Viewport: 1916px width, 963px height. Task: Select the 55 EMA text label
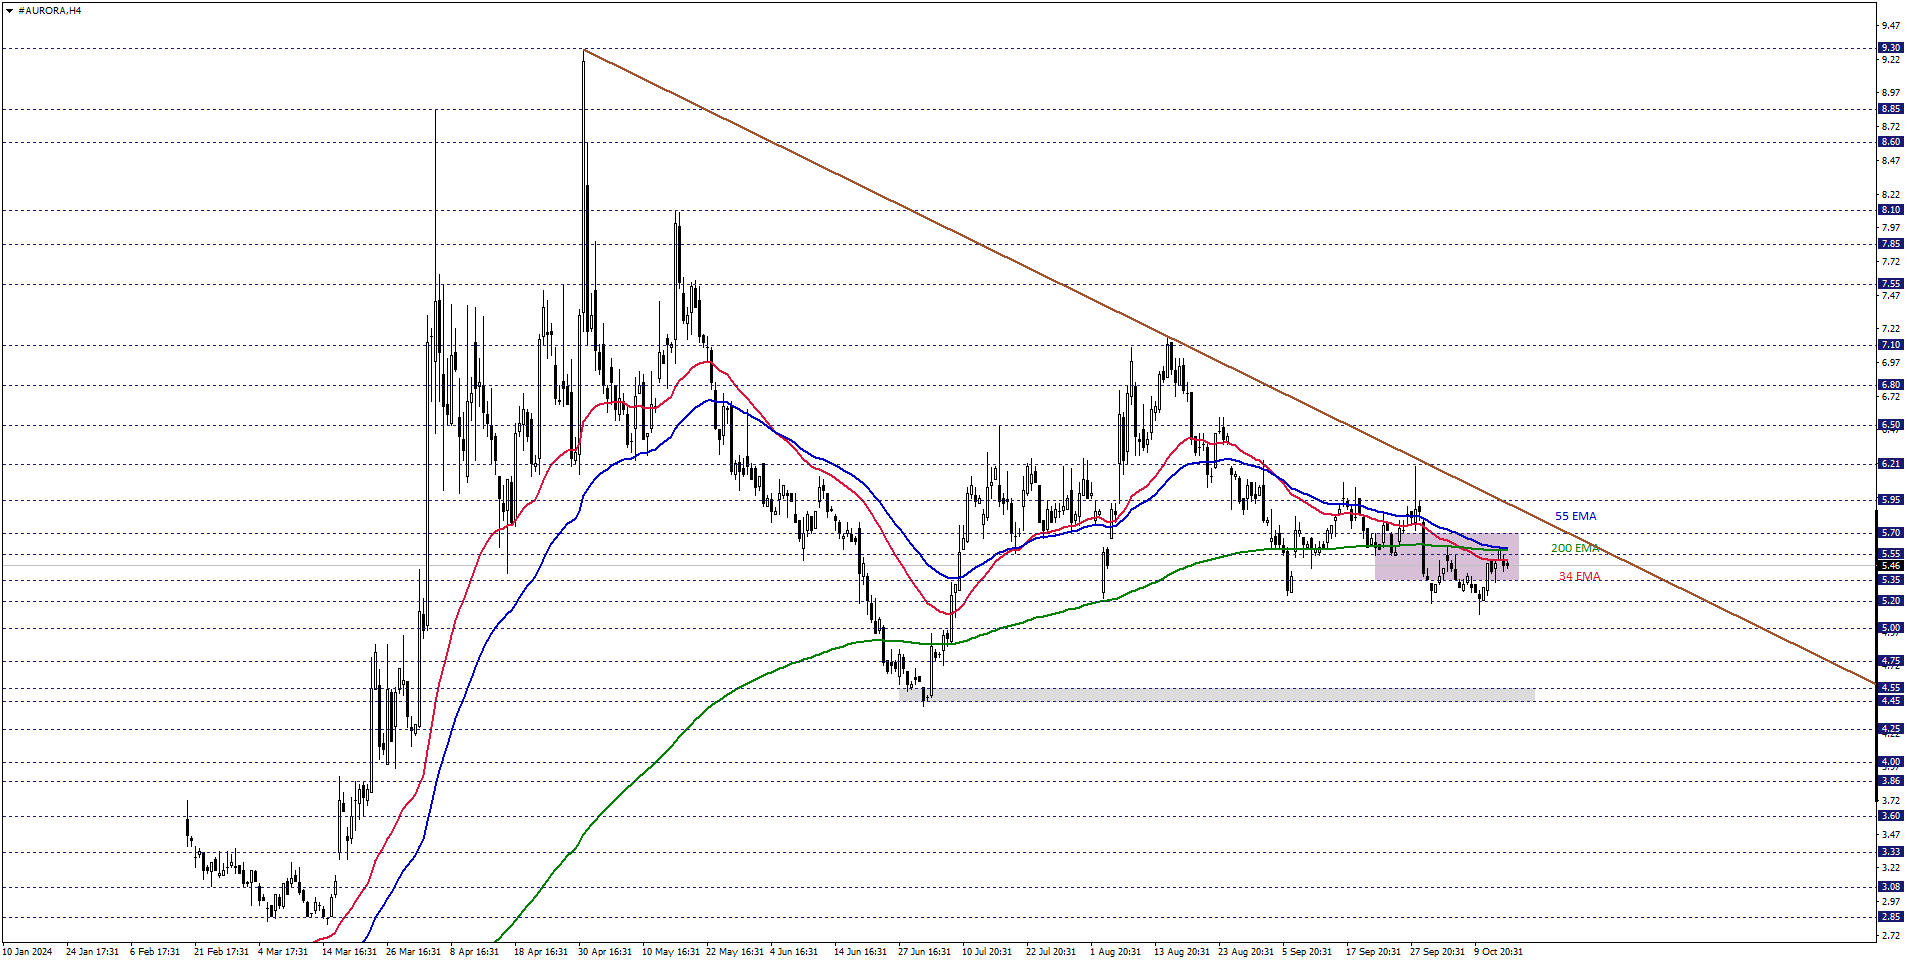1576,516
